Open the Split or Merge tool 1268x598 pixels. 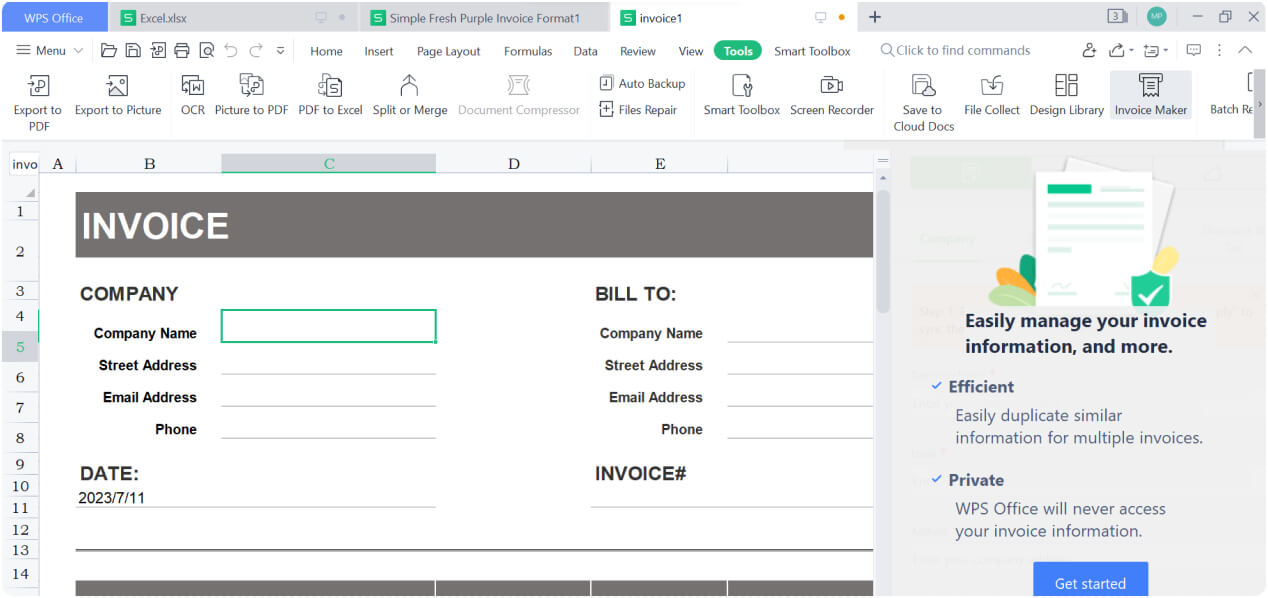(x=410, y=95)
